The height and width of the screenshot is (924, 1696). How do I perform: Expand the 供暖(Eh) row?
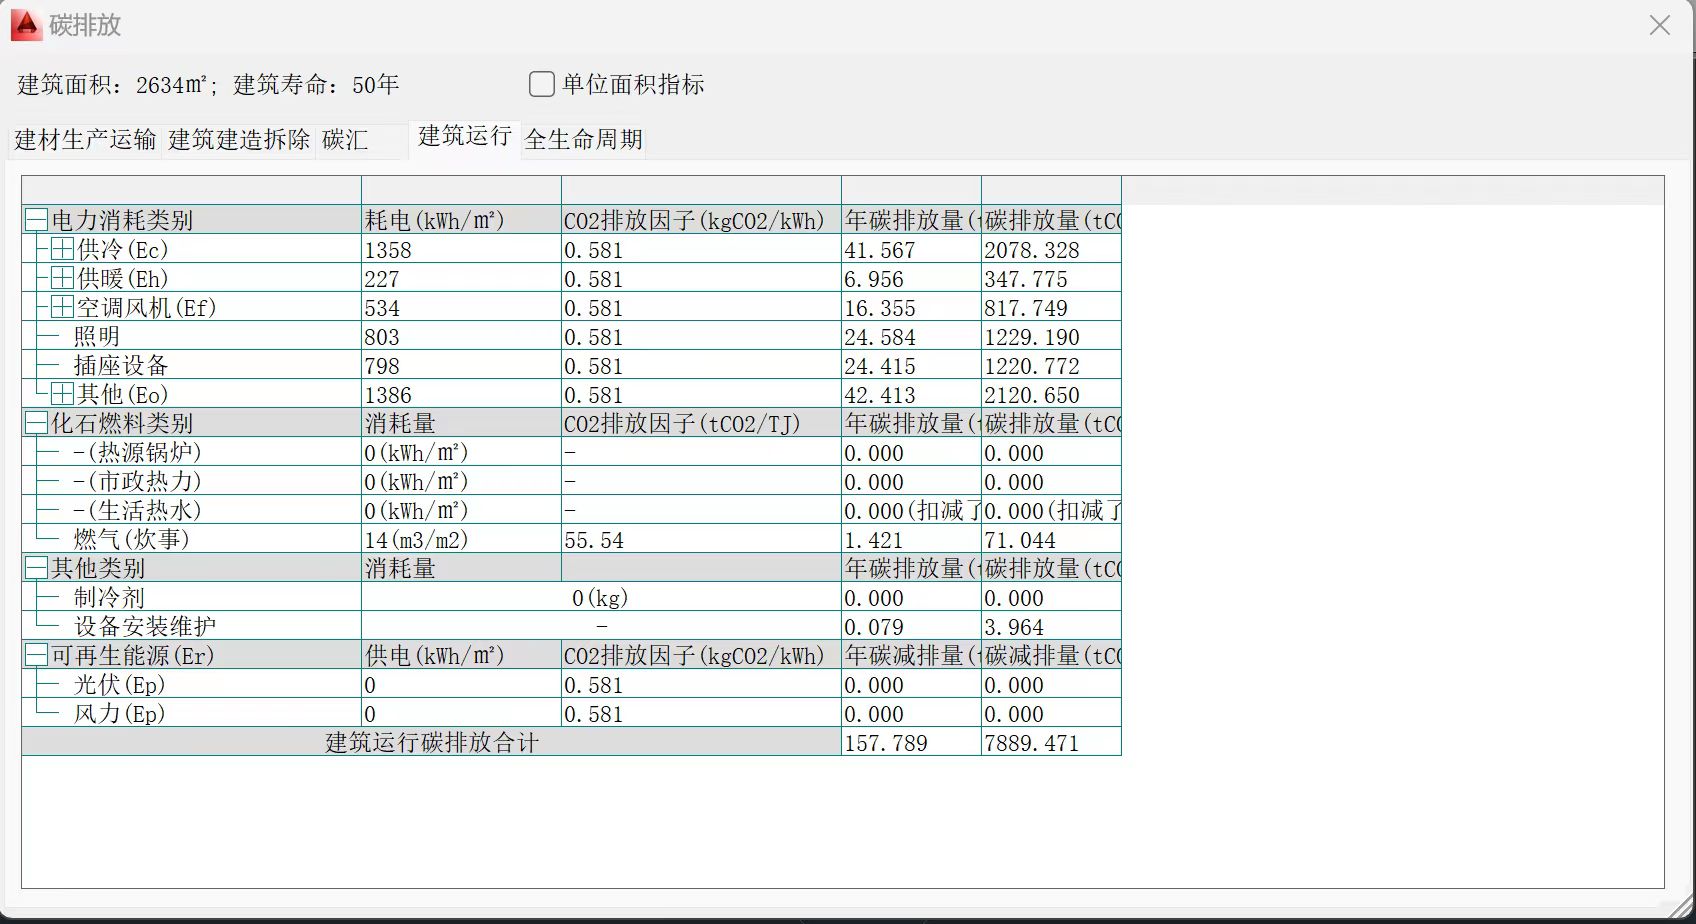tap(62, 278)
